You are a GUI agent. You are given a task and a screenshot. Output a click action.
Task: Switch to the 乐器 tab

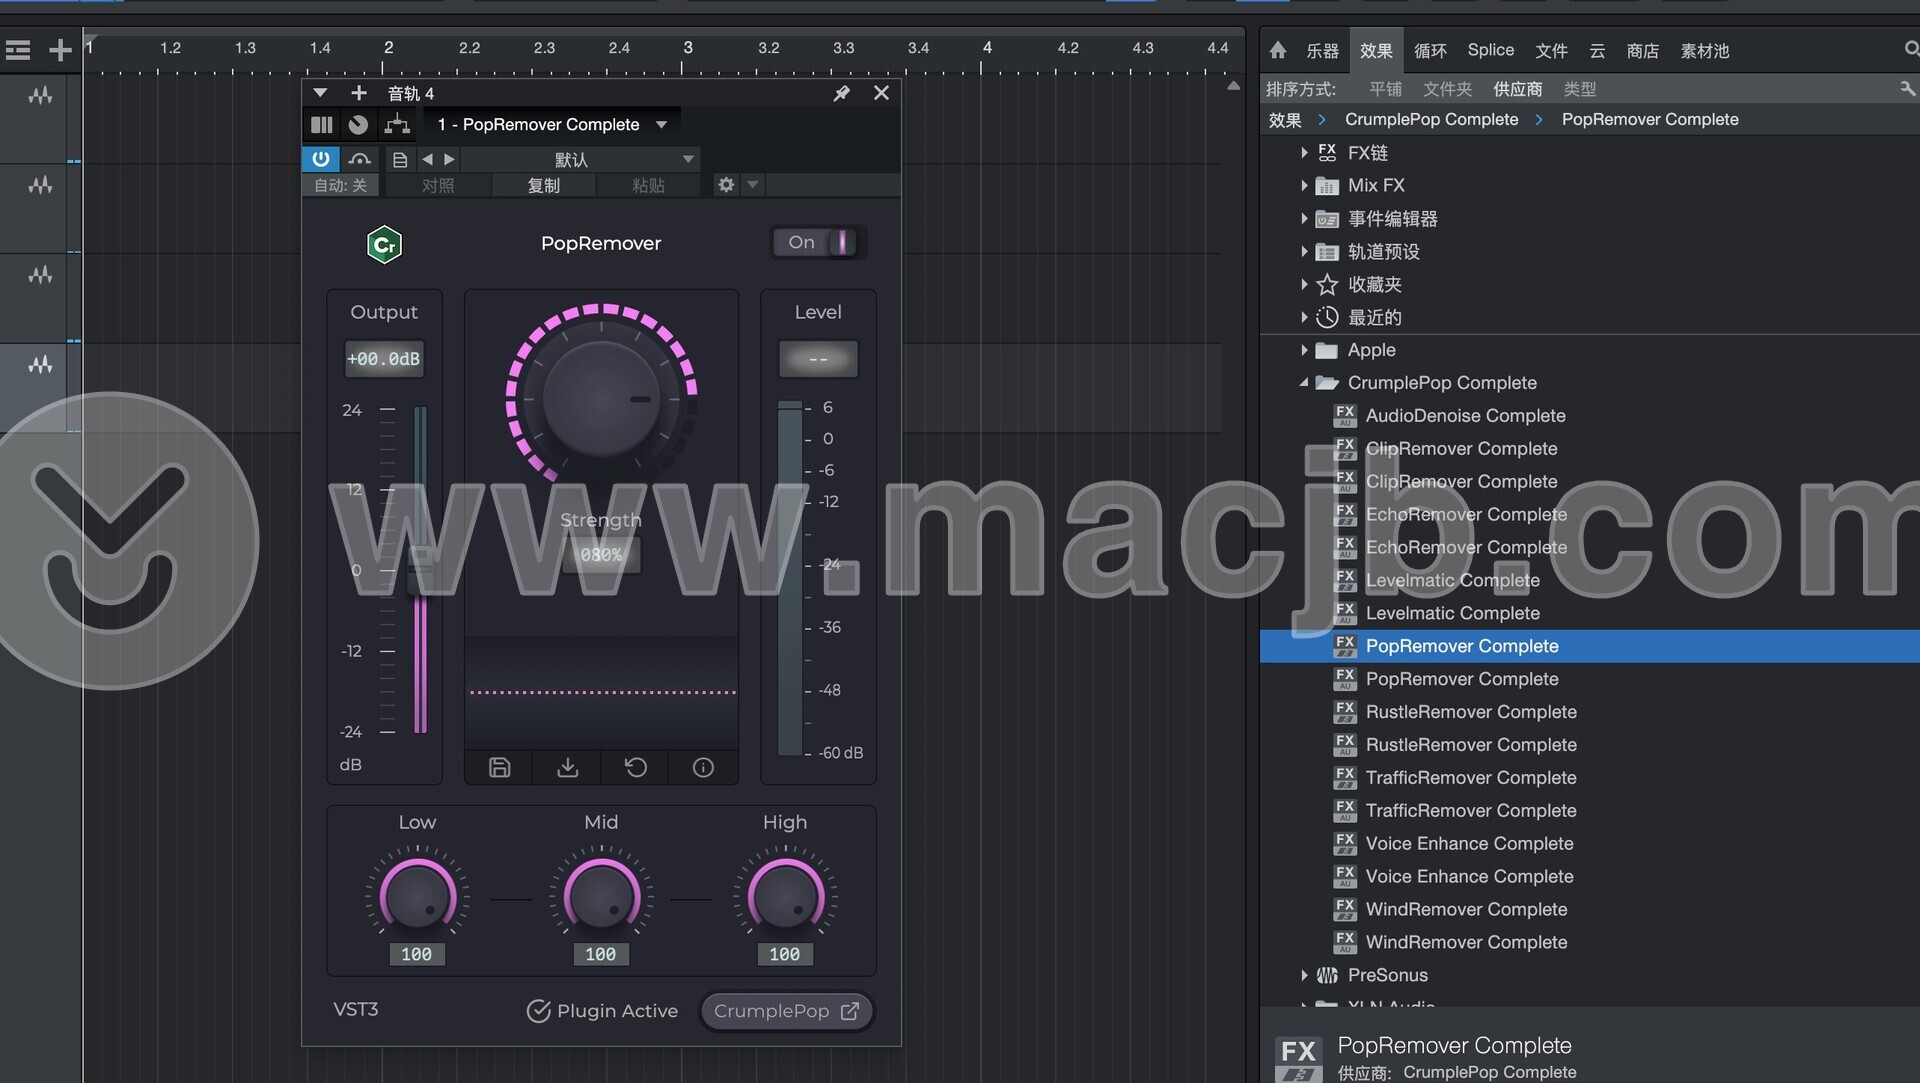click(1322, 50)
